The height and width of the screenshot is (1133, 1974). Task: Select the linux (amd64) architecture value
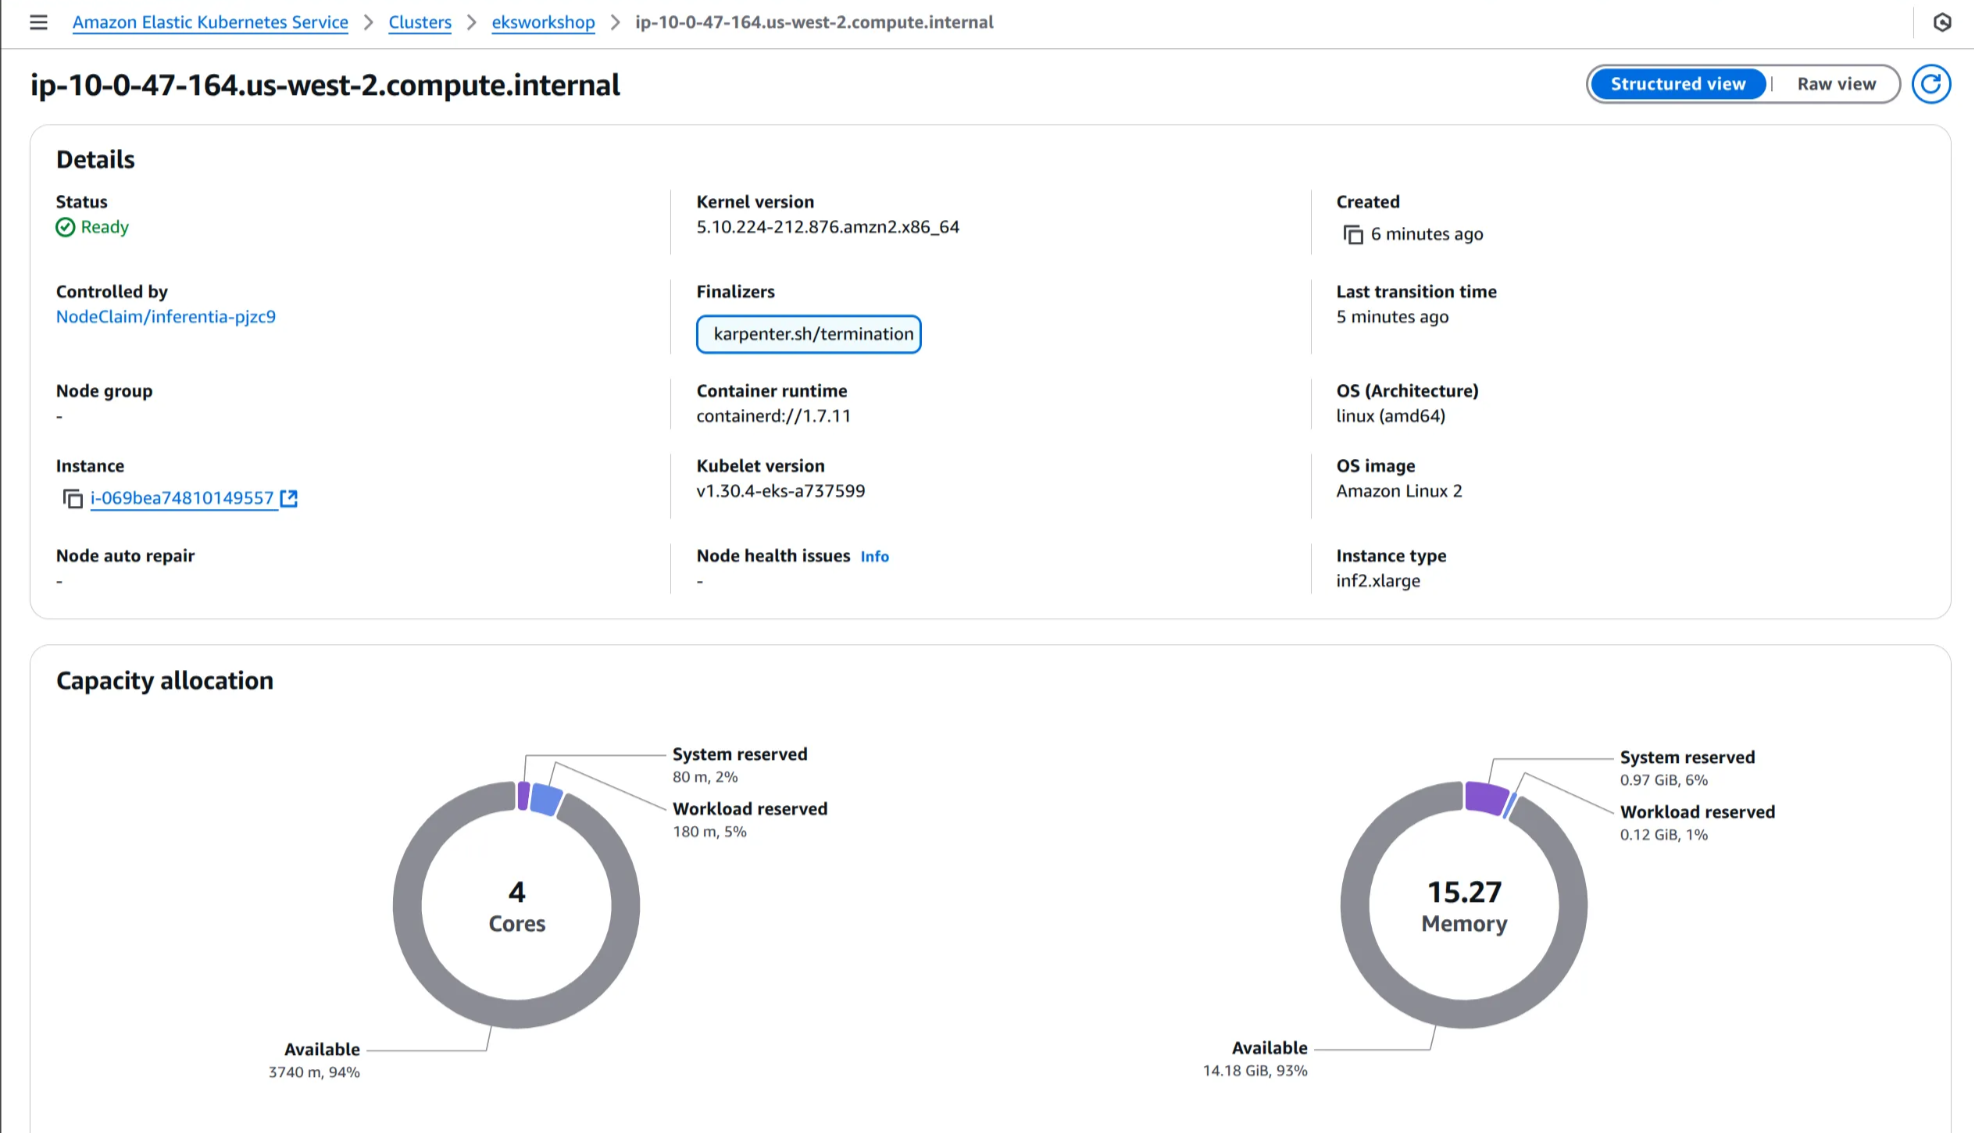pos(1391,416)
